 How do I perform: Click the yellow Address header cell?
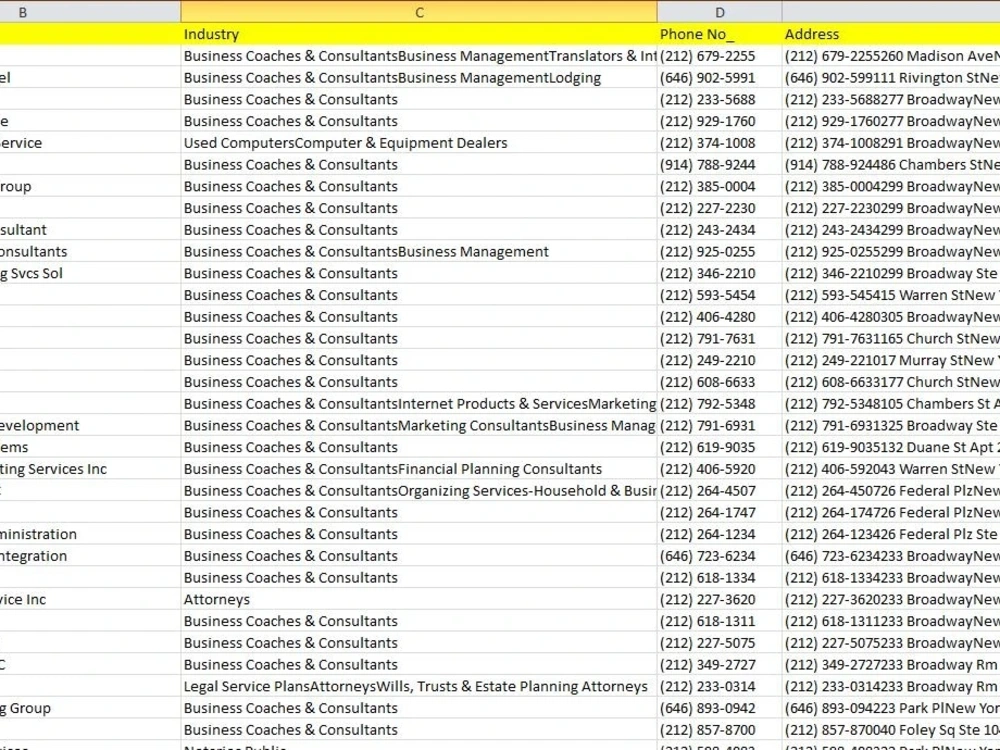click(812, 34)
